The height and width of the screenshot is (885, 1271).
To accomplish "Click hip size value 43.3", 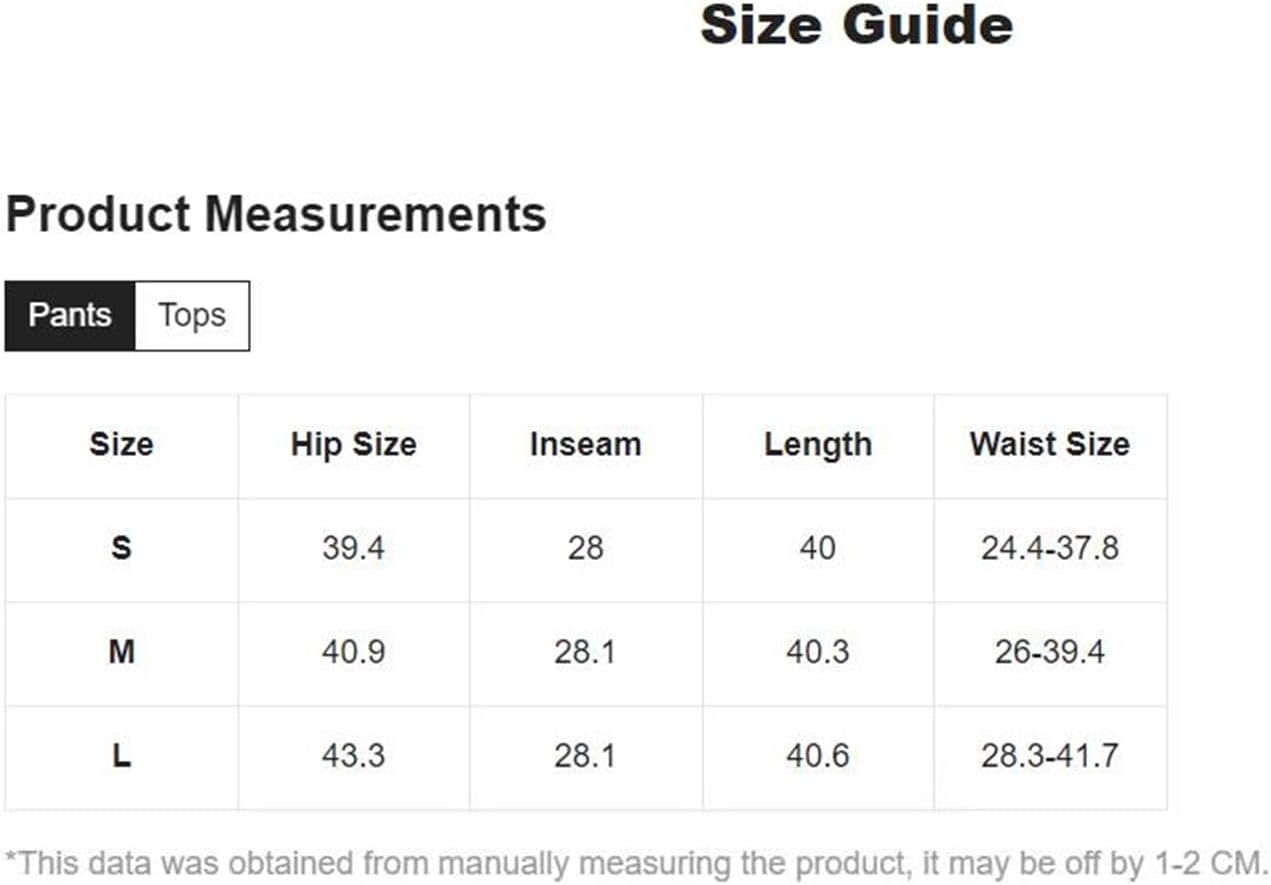I will coord(353,756).
